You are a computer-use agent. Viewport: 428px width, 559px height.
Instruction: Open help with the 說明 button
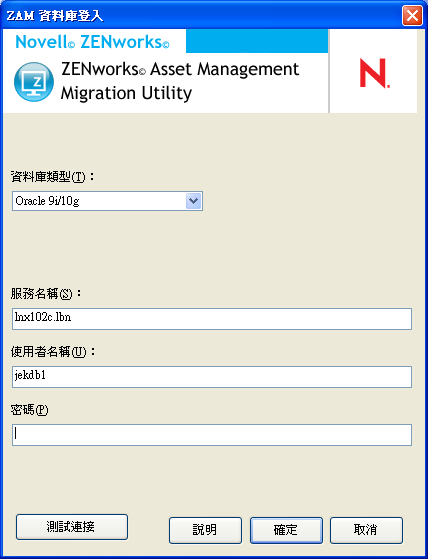click(205, 530)
